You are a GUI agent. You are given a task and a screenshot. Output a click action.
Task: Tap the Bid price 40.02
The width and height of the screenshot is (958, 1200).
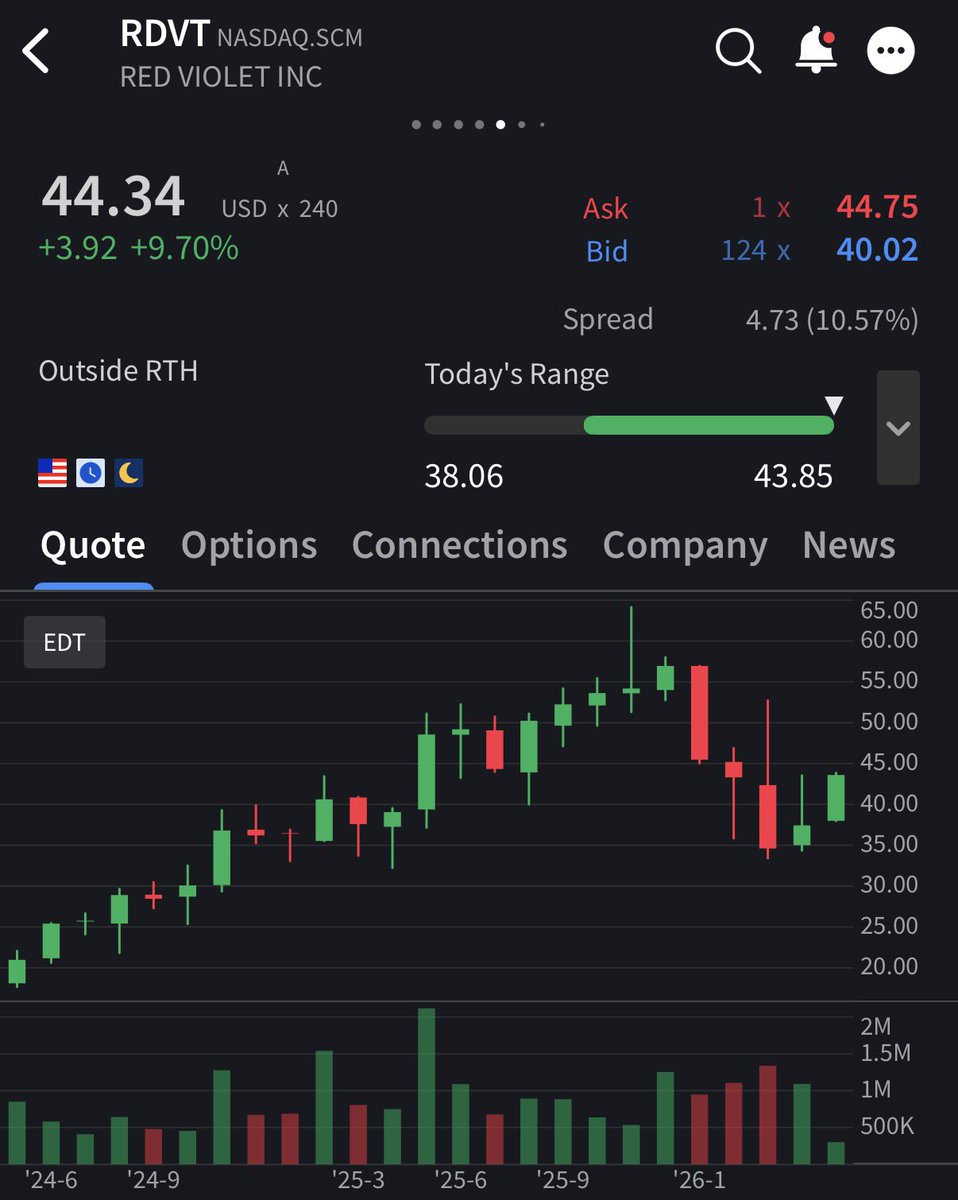pos(877,250)
